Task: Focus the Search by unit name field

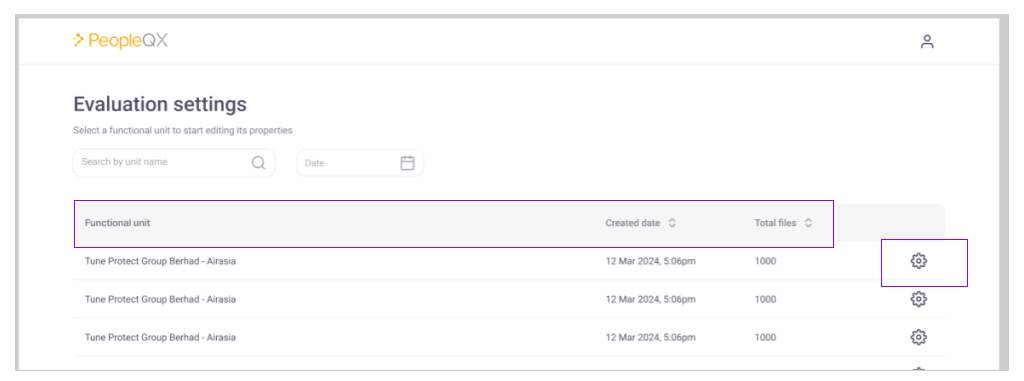Action: [174, 163]
